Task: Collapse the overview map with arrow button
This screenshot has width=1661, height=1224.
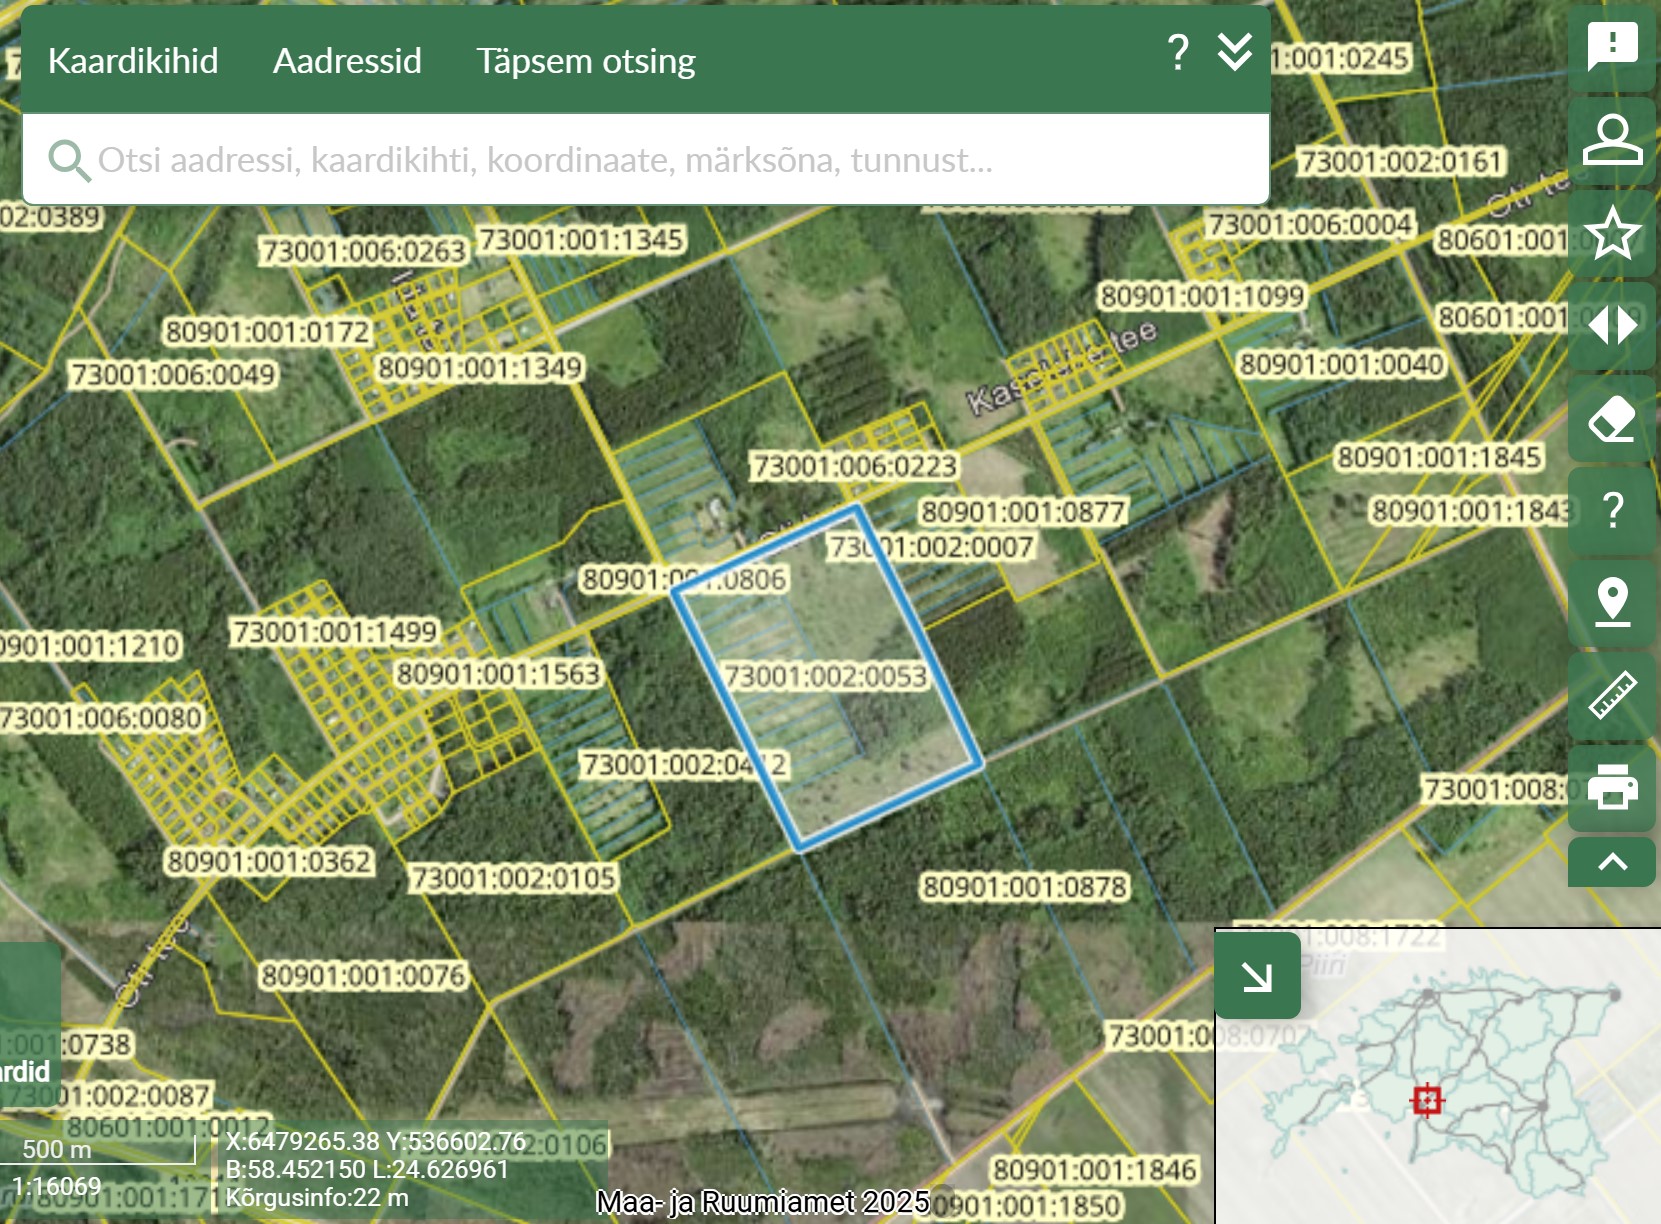Action: (1257, 976)
